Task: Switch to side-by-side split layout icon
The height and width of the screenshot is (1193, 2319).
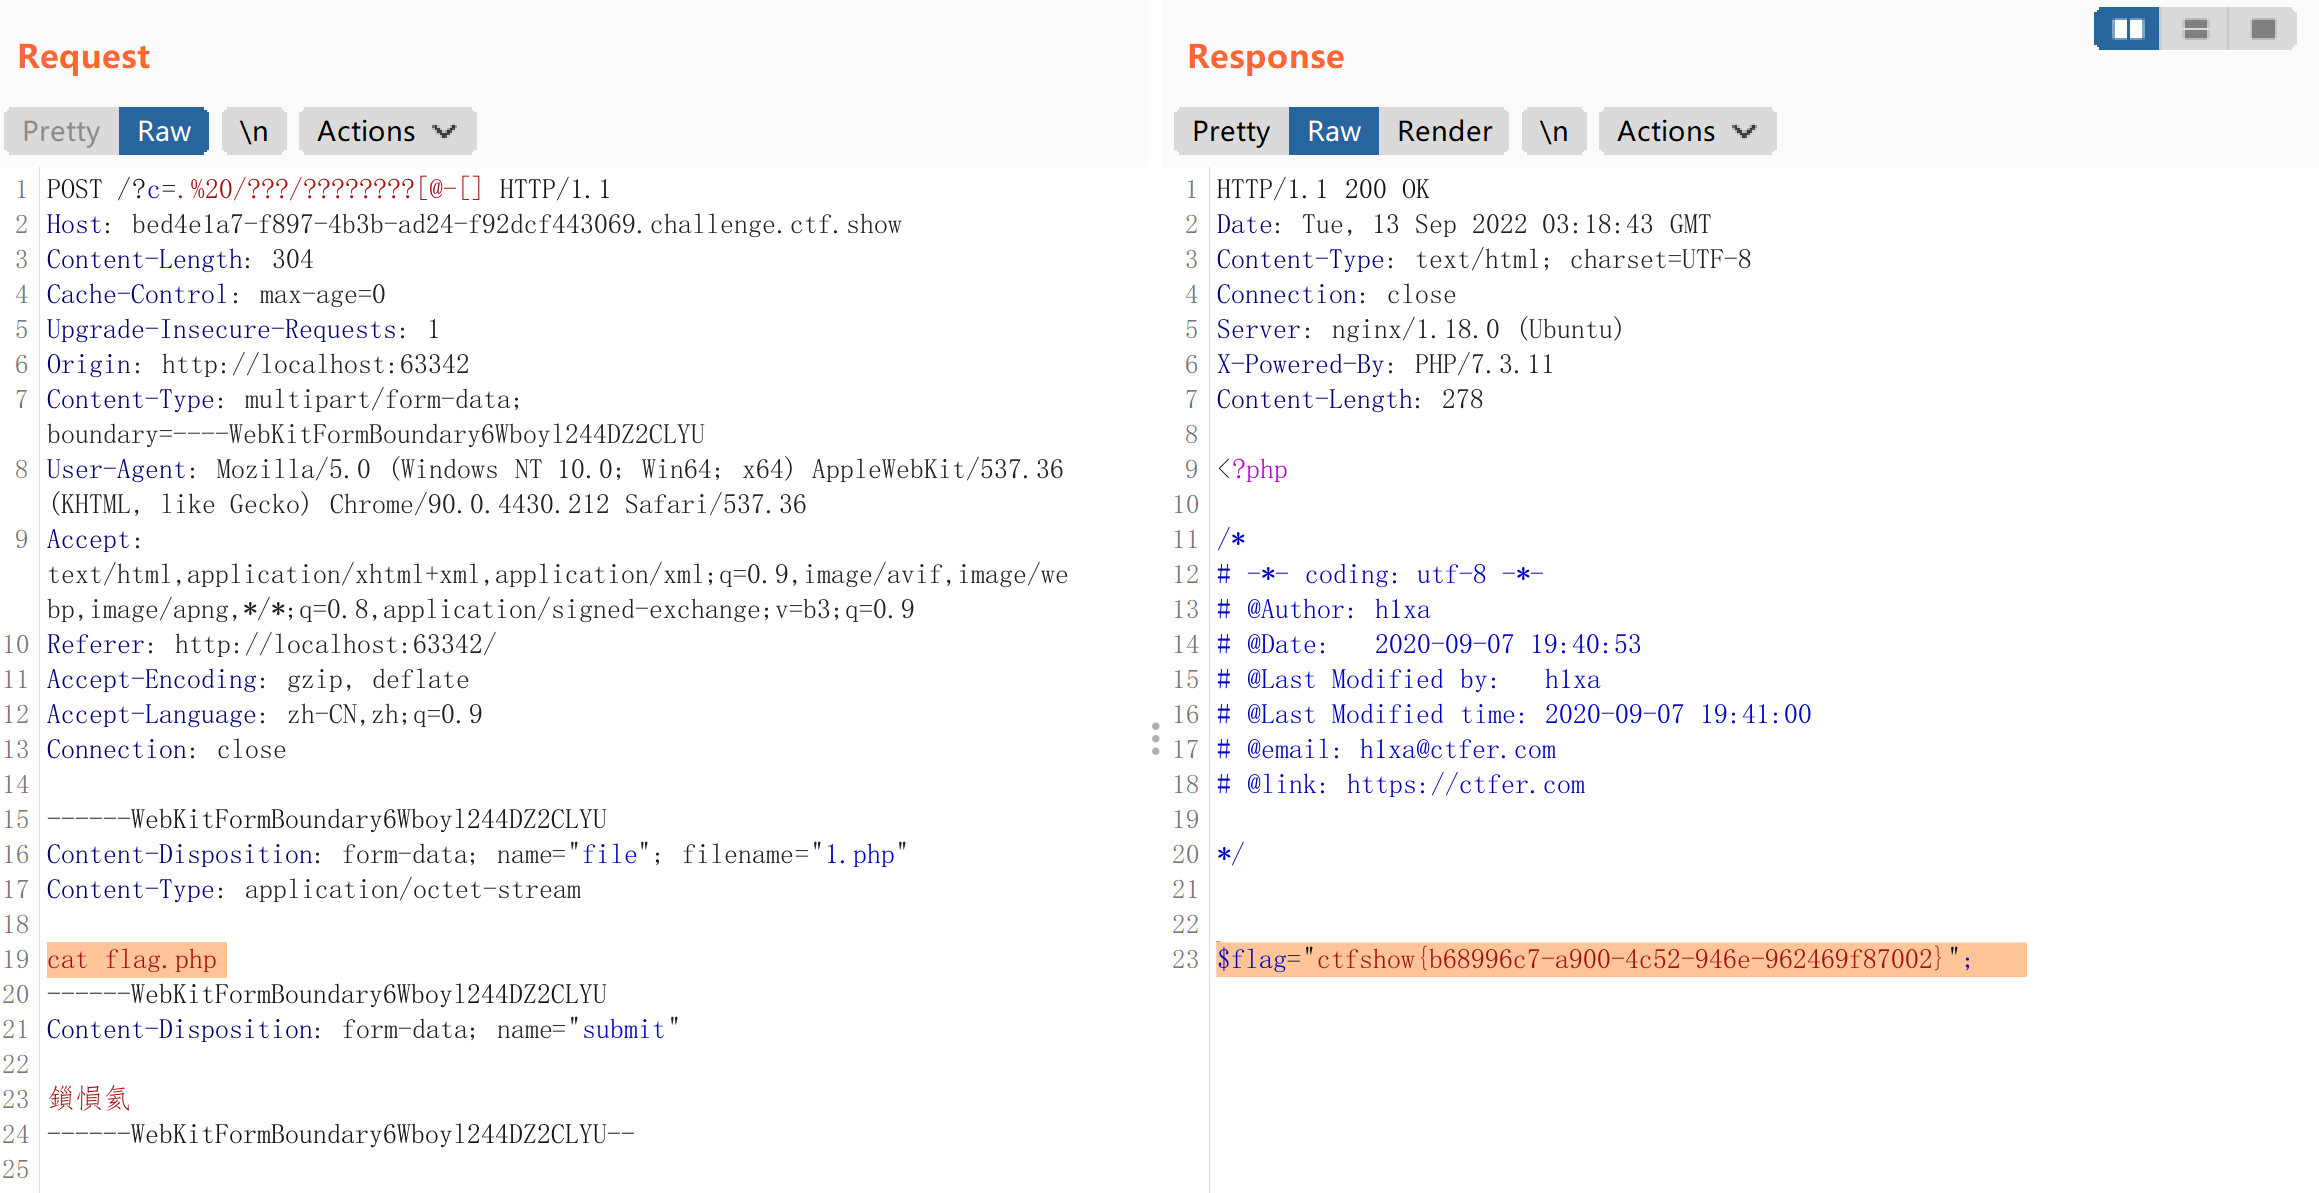Action: pyautogui.click(x=2126, y=29)
